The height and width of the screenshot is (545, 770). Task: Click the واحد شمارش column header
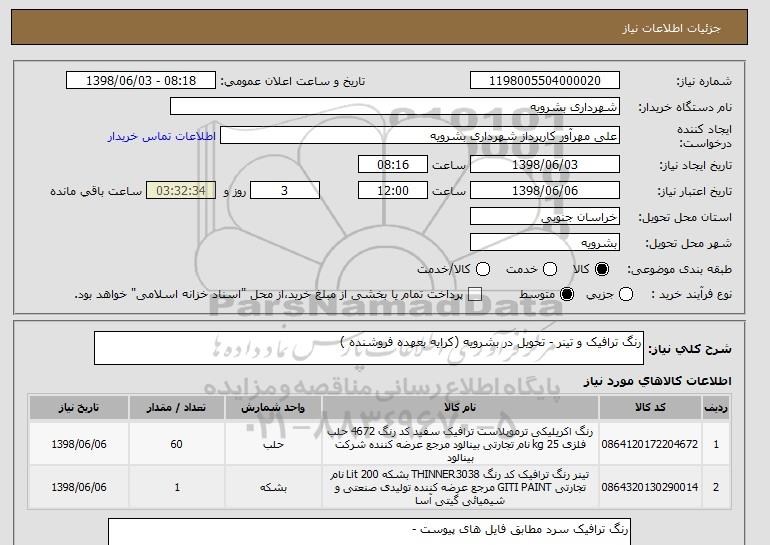click(x=273, y=408)
